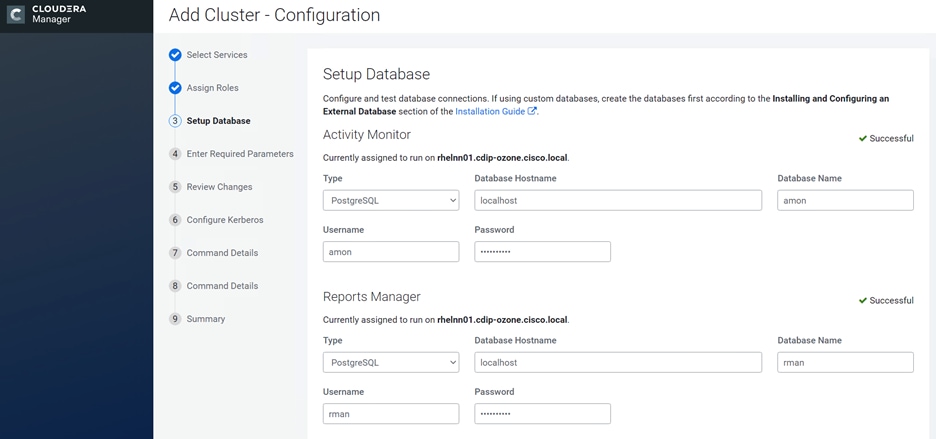Click the Setup Database heading
The image size is (936, 439).
pos(376,75)
